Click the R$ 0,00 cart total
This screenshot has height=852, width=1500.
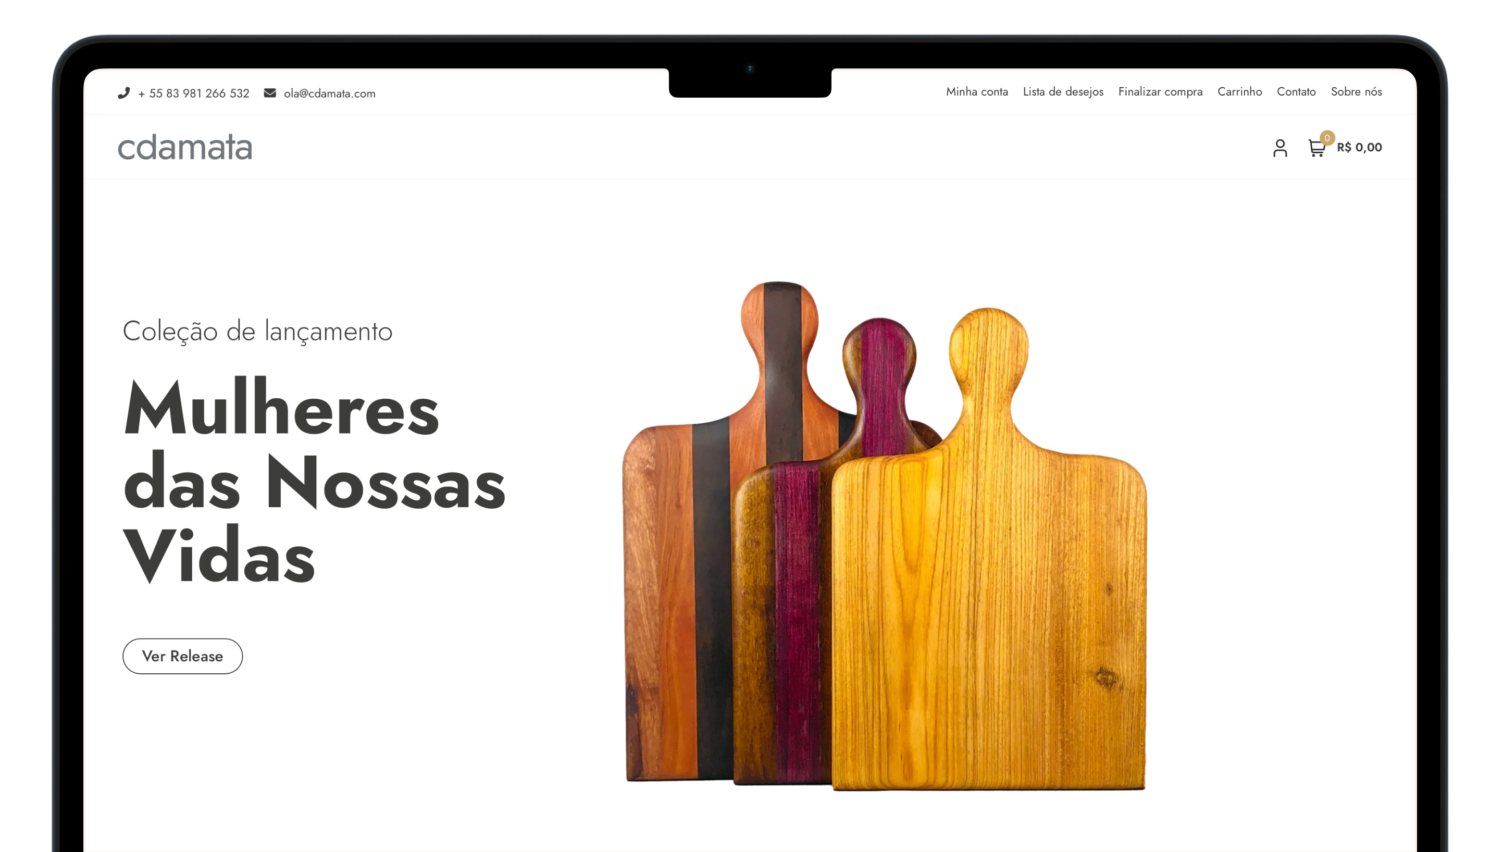1359,147
